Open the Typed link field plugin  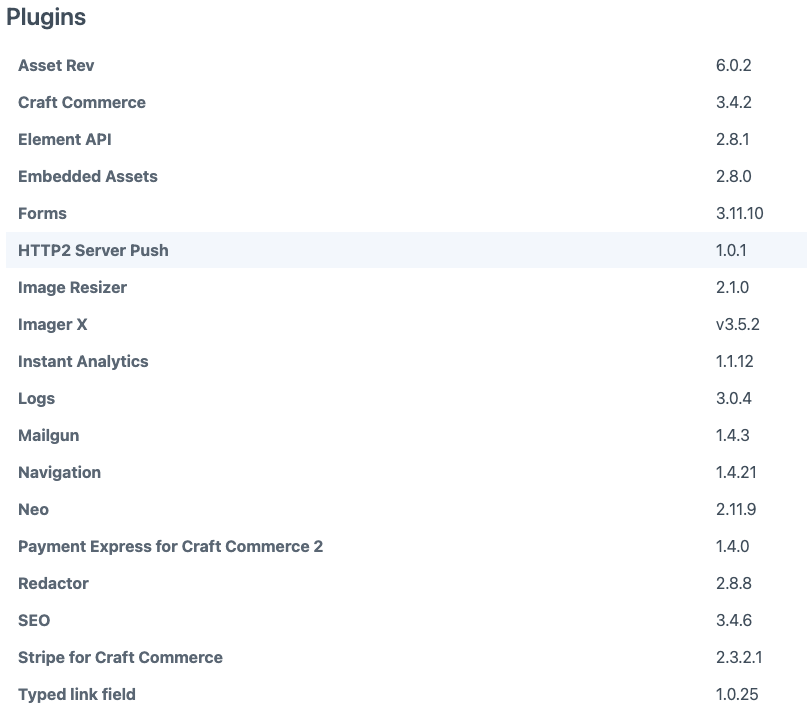(76, 694)
